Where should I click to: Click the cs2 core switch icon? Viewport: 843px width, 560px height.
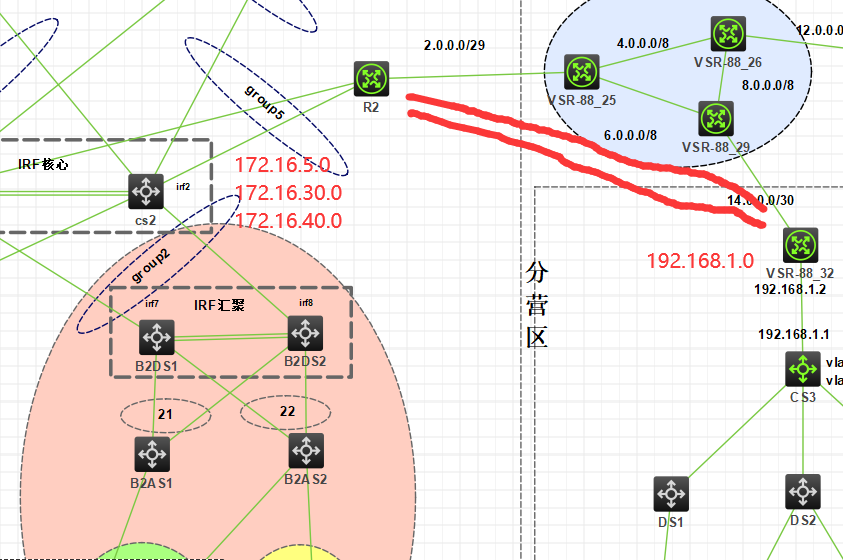146,191
